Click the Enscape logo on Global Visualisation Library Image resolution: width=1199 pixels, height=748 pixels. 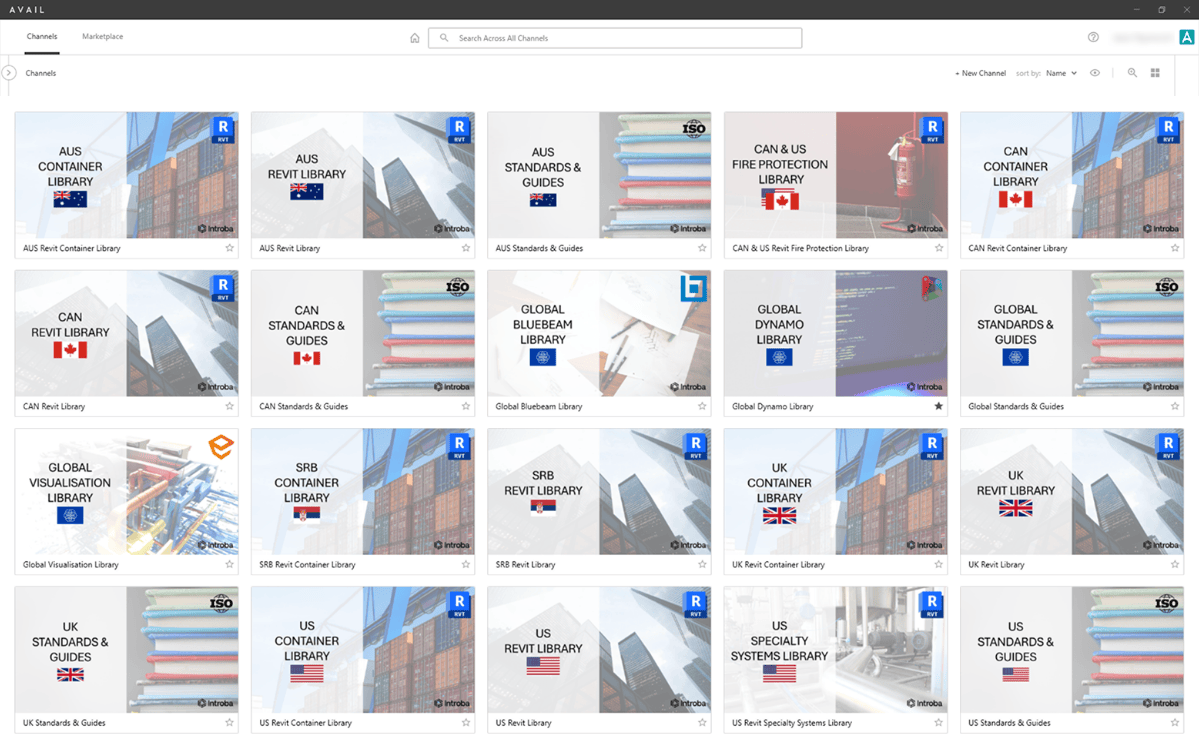221,447
